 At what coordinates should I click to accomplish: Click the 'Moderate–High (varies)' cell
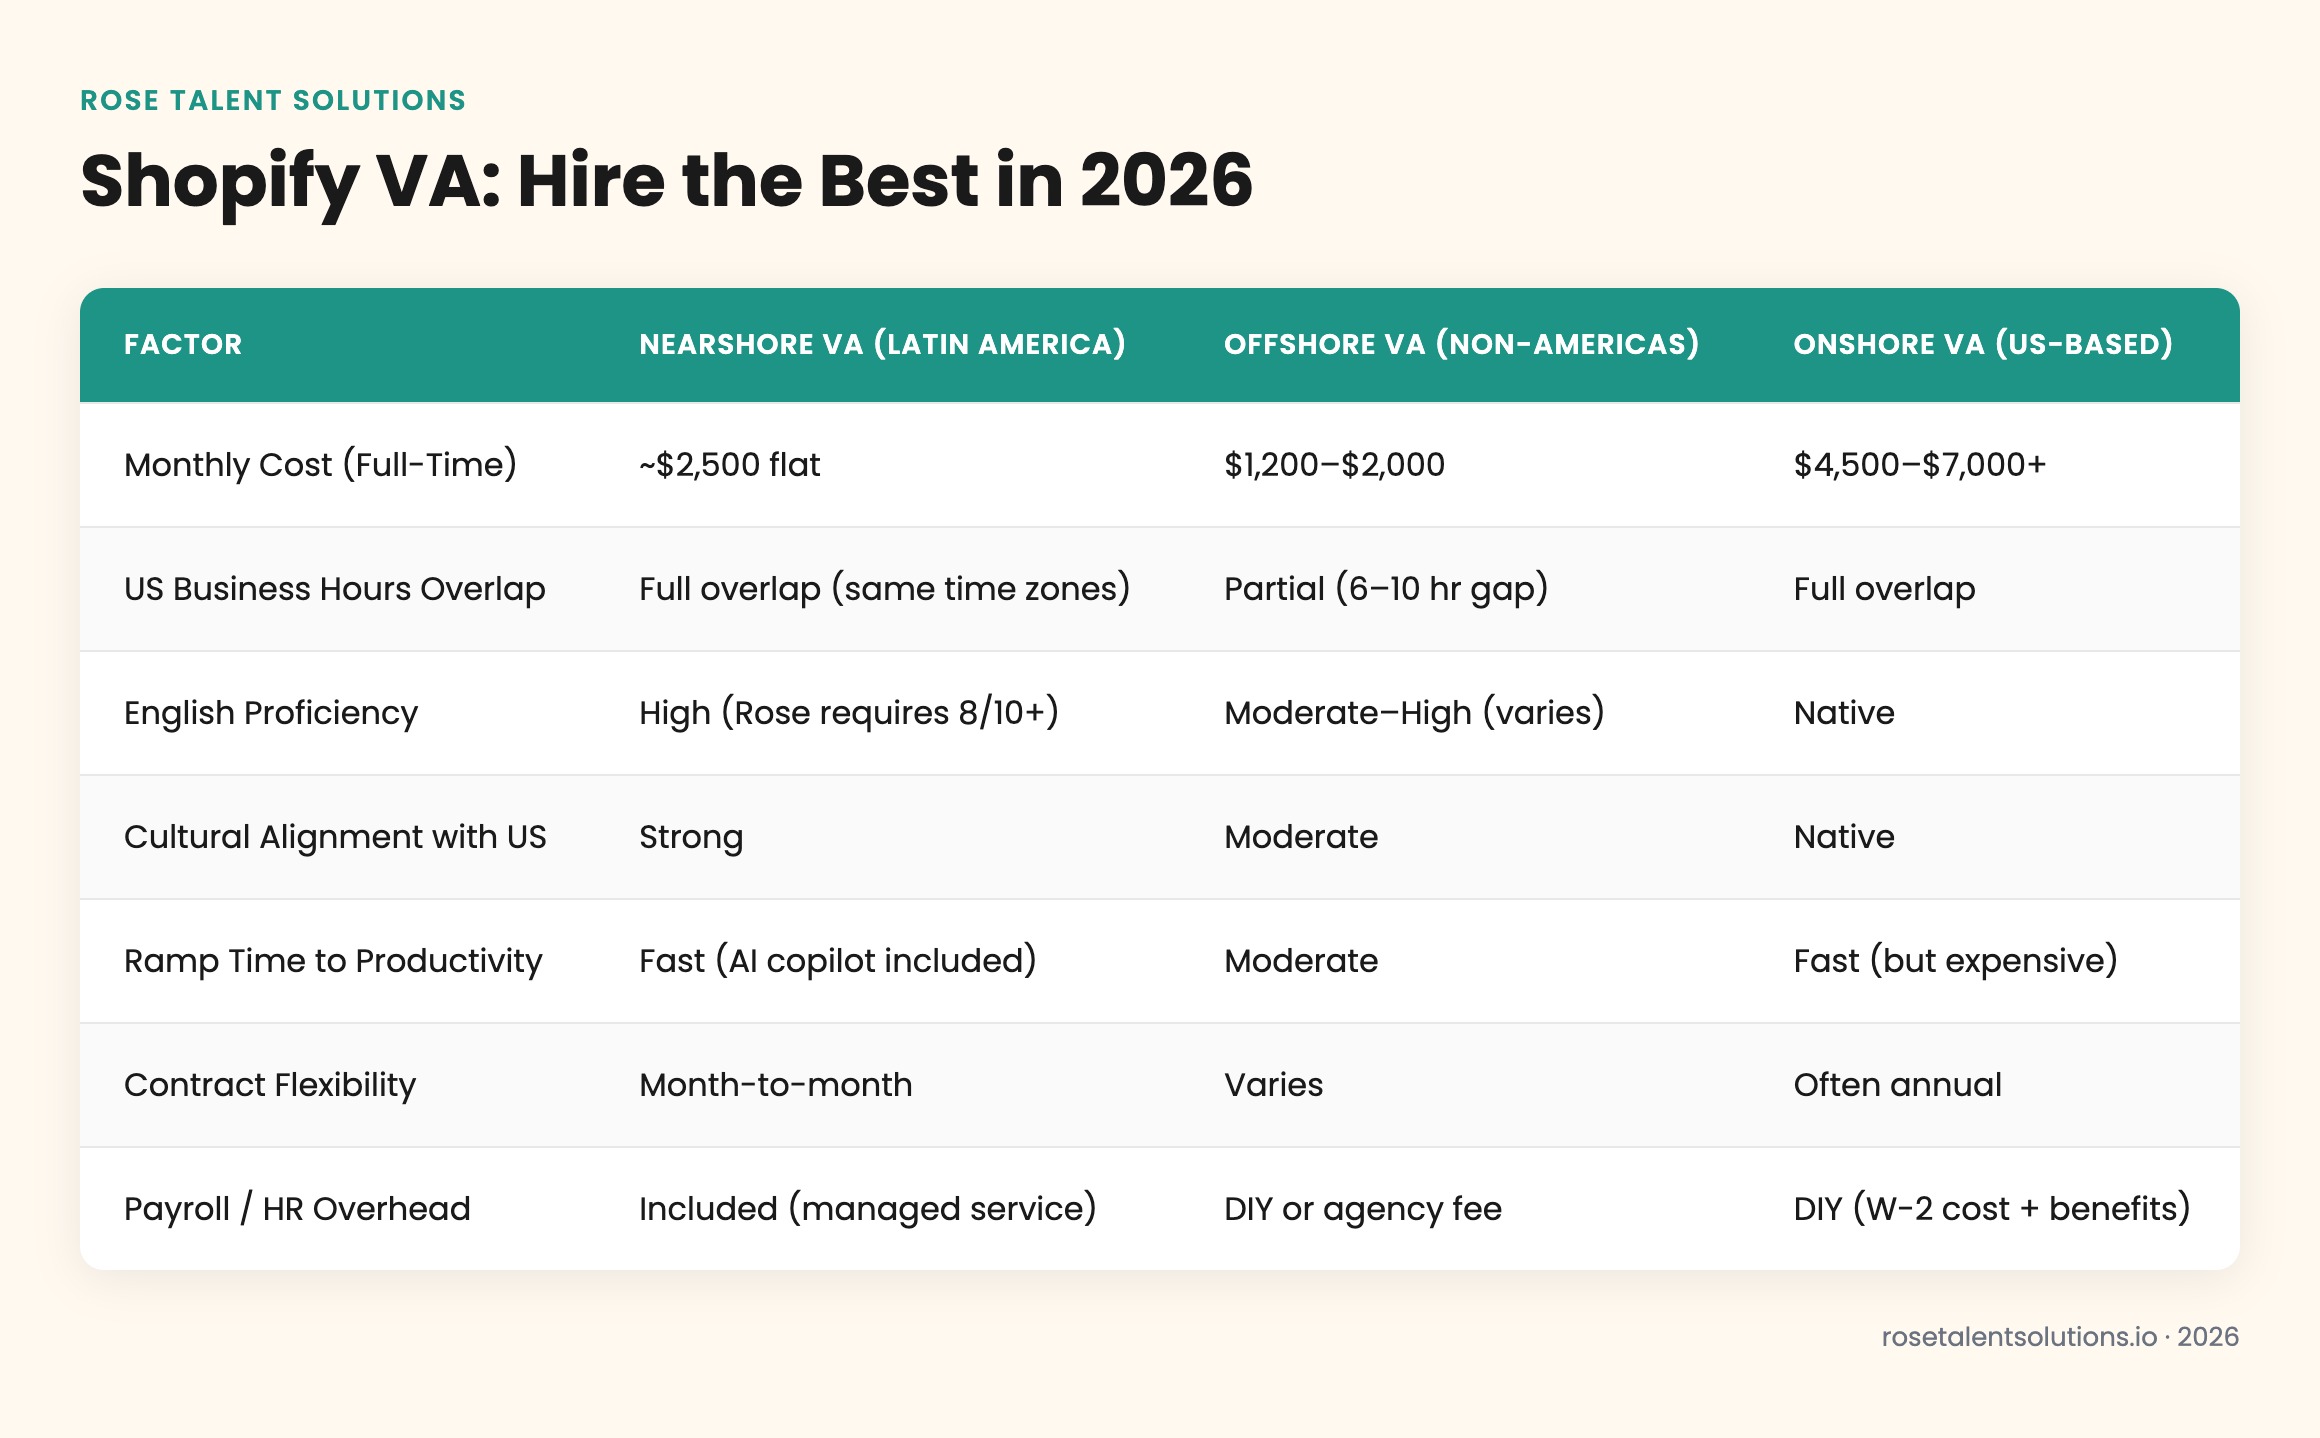(1414, 713)
